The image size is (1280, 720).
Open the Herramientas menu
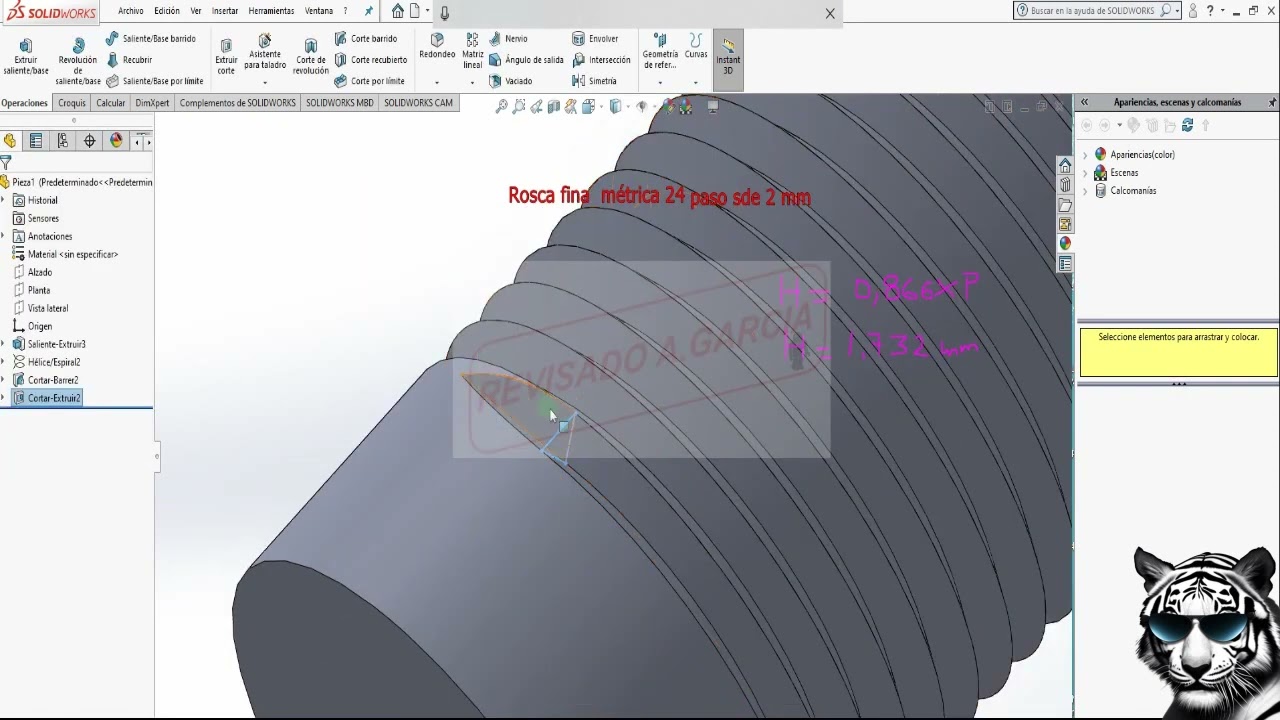(x=271, y=11)
